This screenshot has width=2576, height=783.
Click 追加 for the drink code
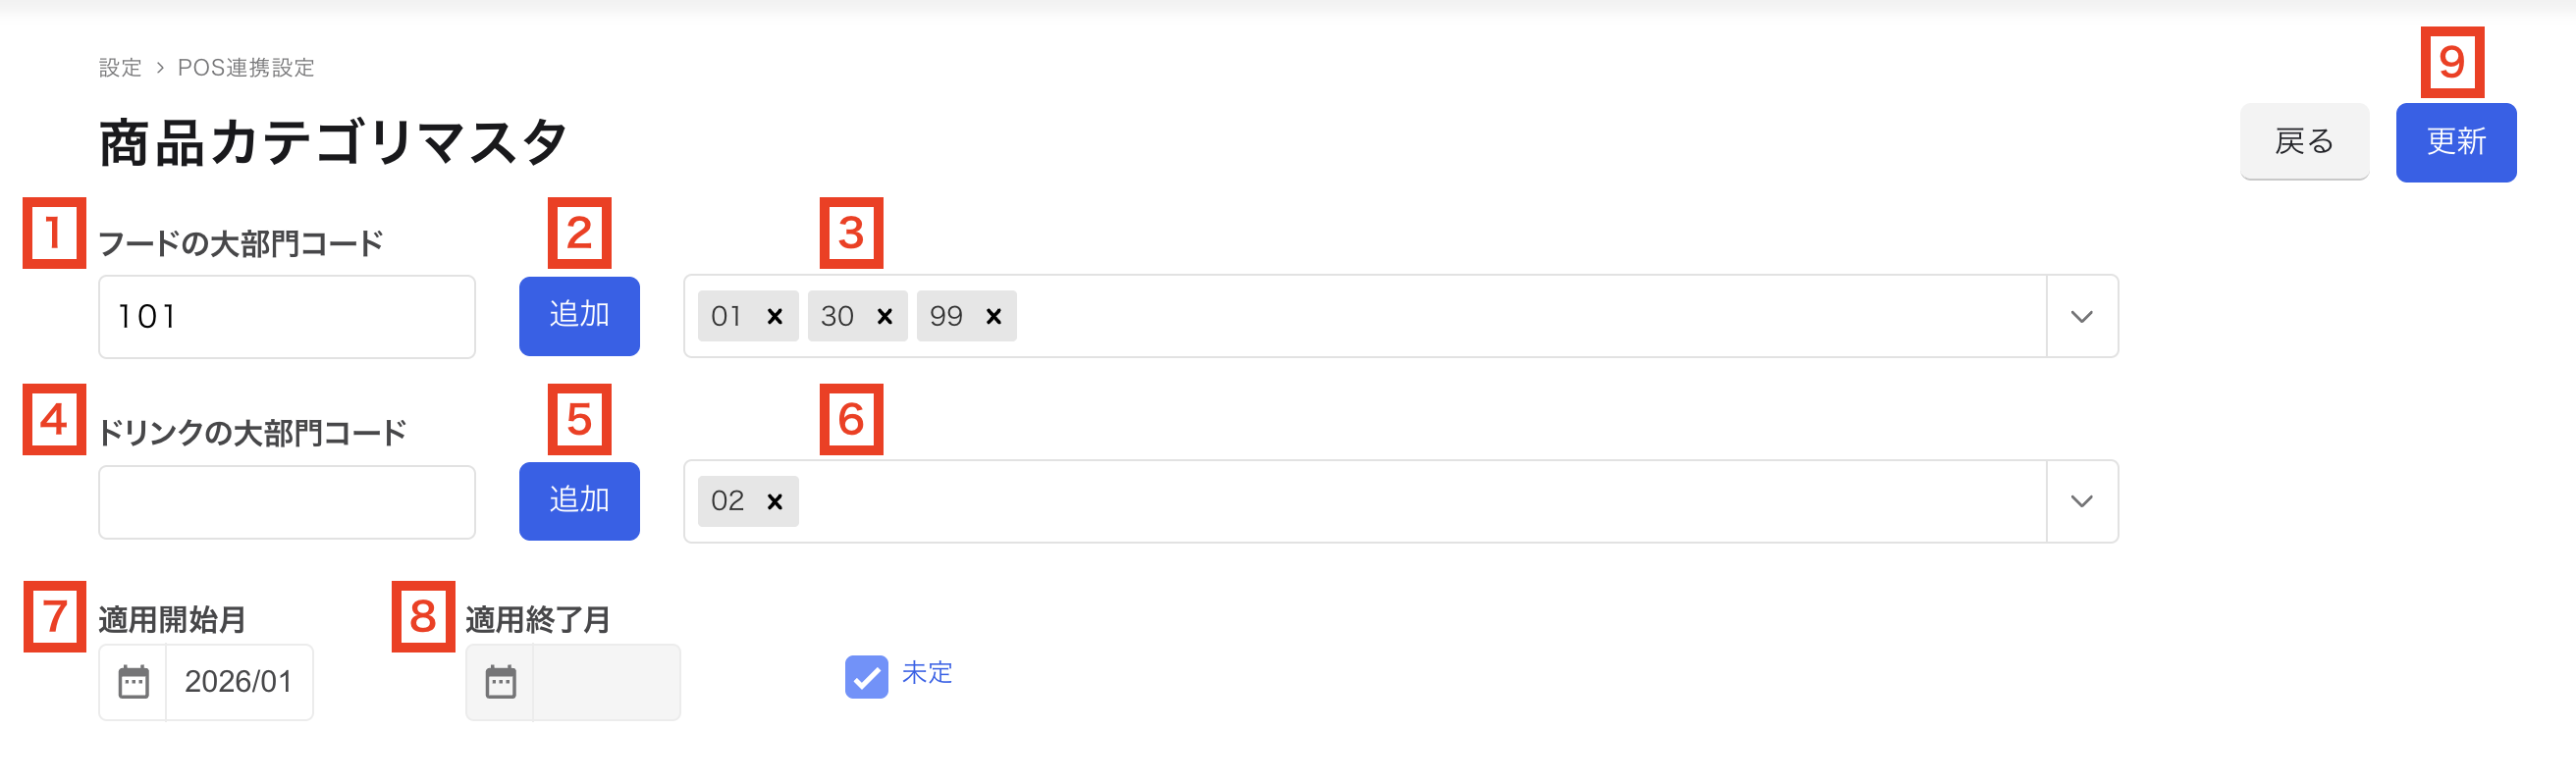coord(579,501)
